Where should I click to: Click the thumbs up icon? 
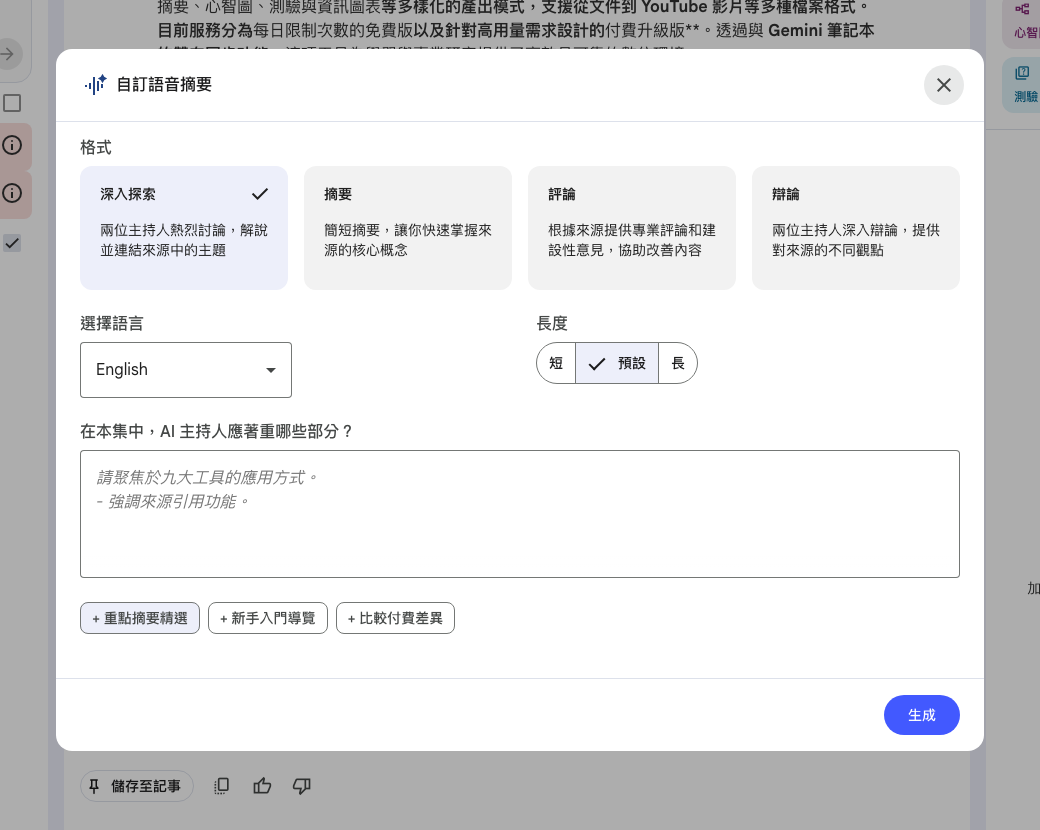(262, 786)
